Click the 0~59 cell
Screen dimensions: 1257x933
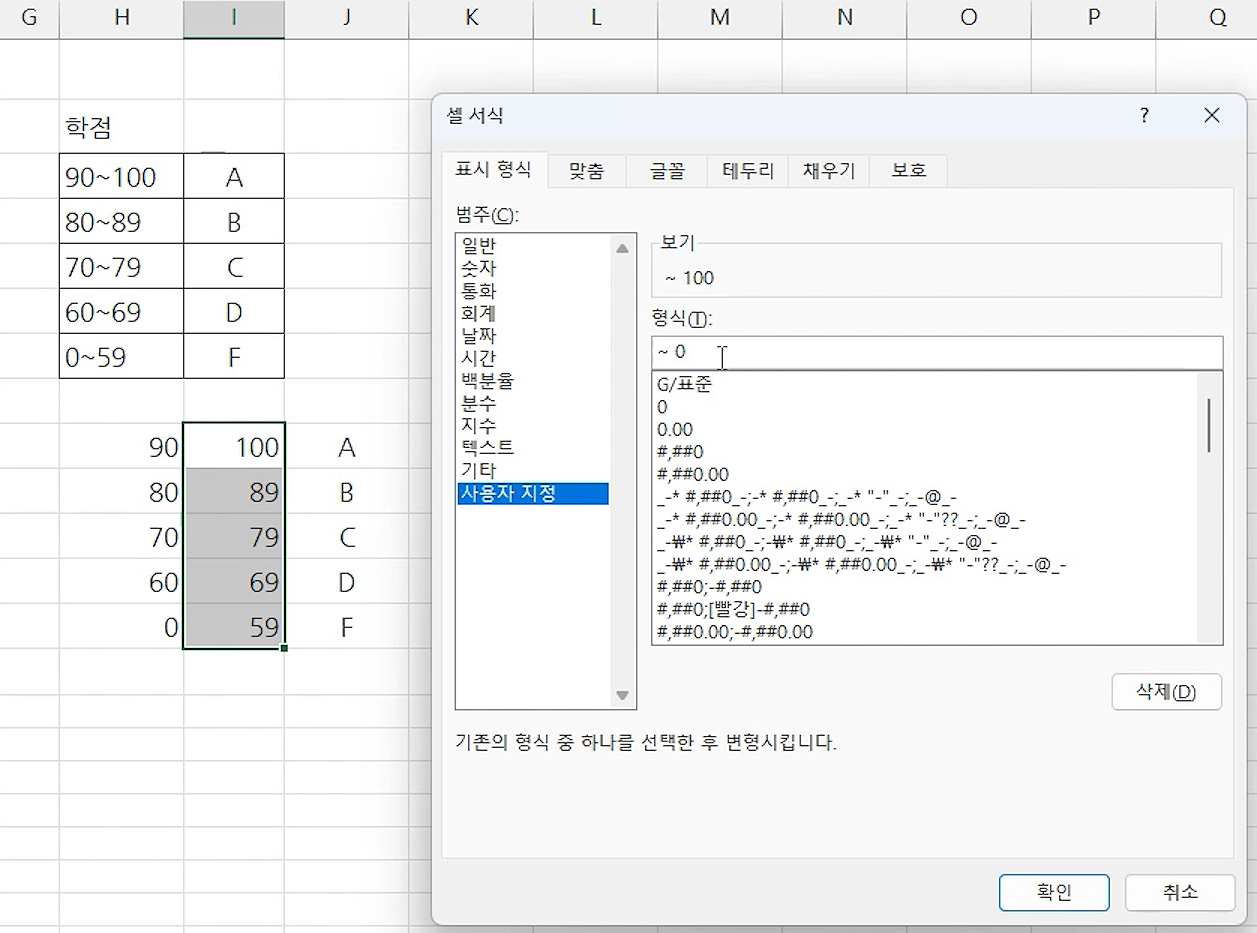click(122, 357)
